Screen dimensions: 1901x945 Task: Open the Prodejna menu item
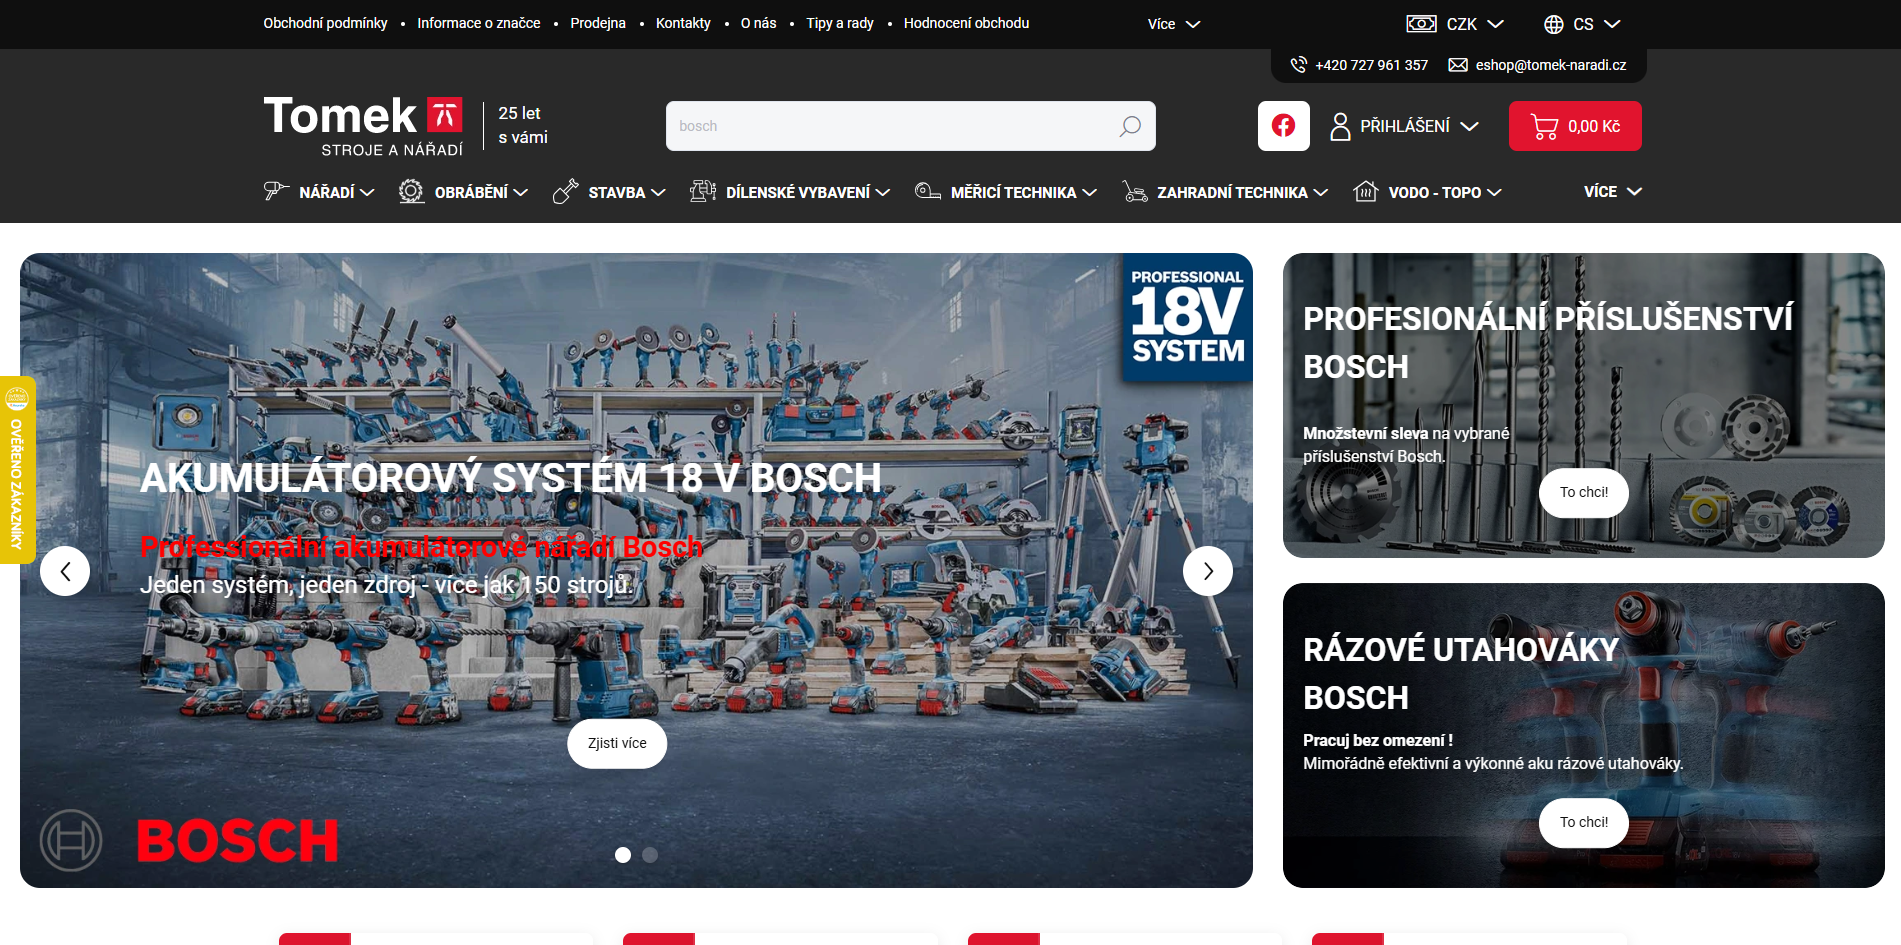coord(598,23)
